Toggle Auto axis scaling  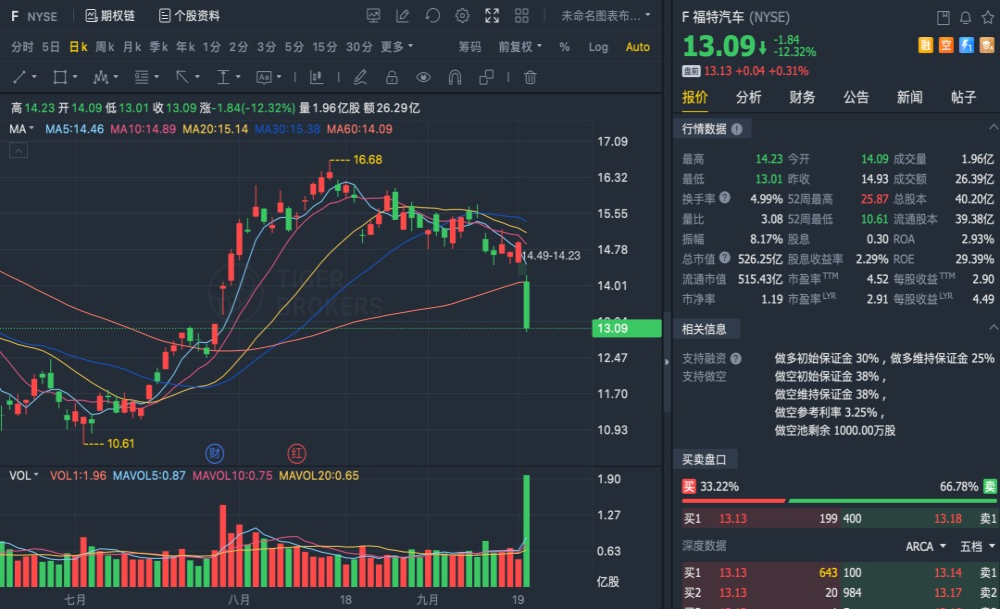click(x=638, y=47)
